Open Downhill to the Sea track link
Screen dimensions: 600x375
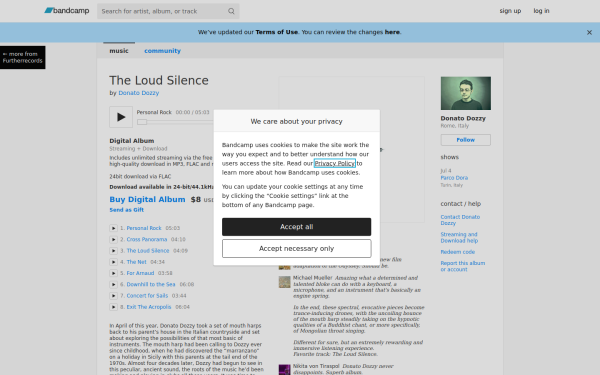click(151, 284)
